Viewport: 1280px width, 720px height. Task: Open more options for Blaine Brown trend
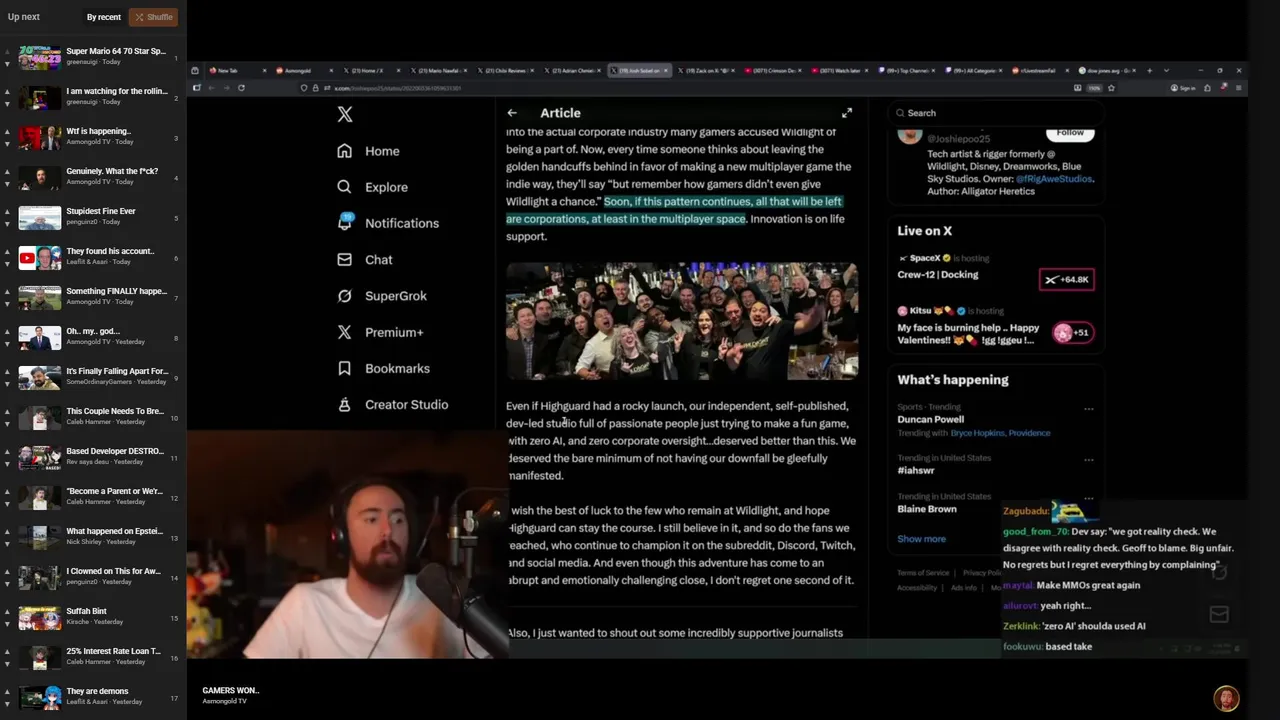(1089, 498)
